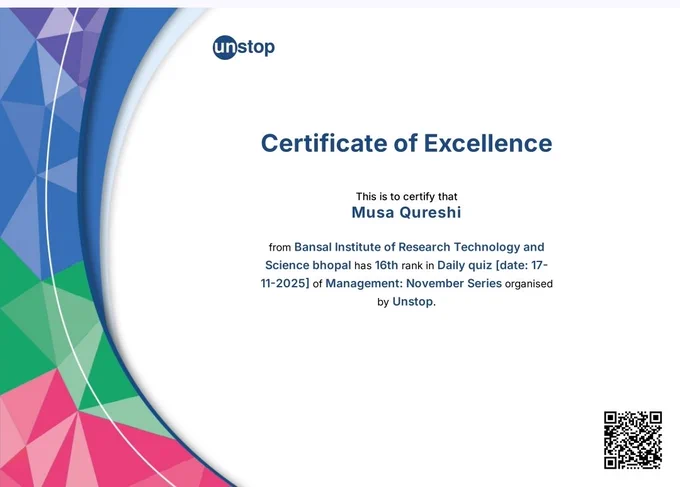Screen dimensions: 680x487
Task: Select the Certificate of Excellence heading
Action: pyautogui.click(x=406, y=143)
